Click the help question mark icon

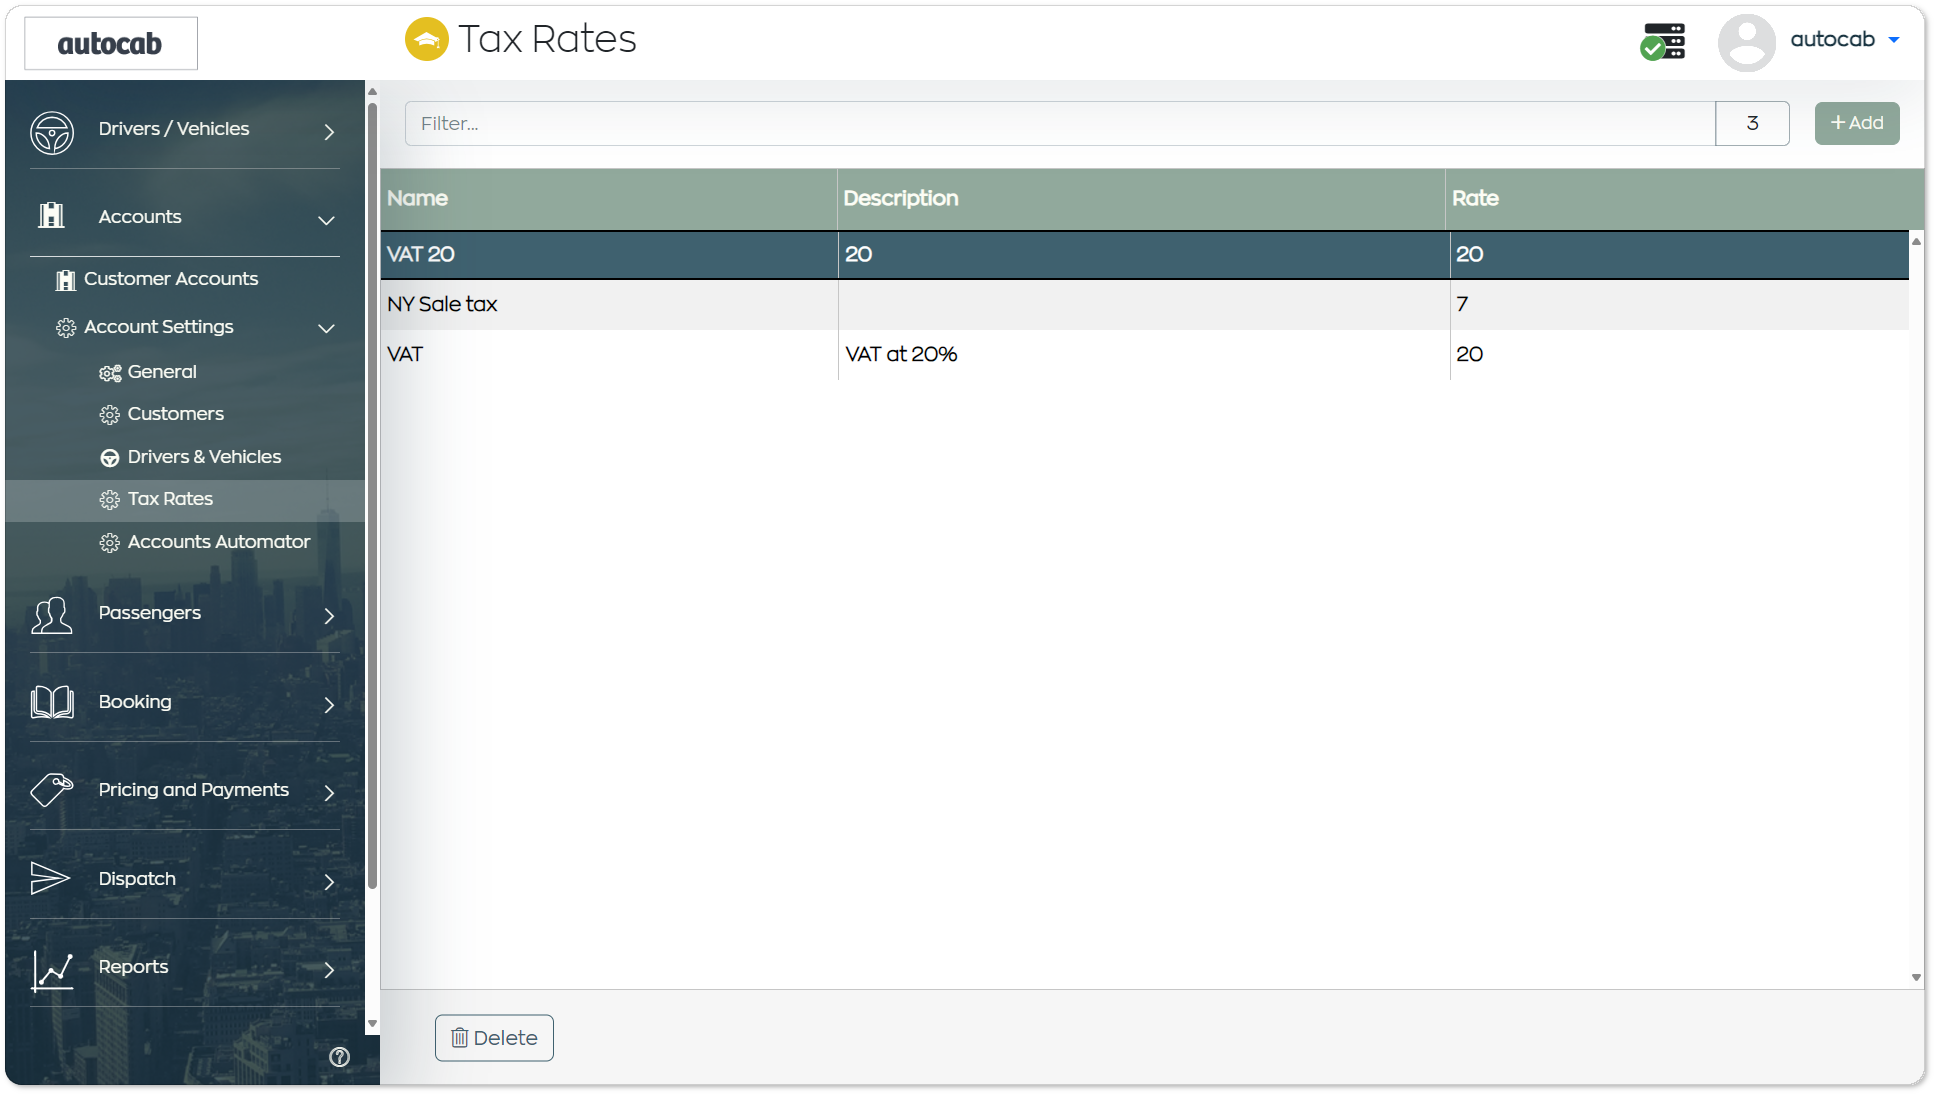[340, 1057]
